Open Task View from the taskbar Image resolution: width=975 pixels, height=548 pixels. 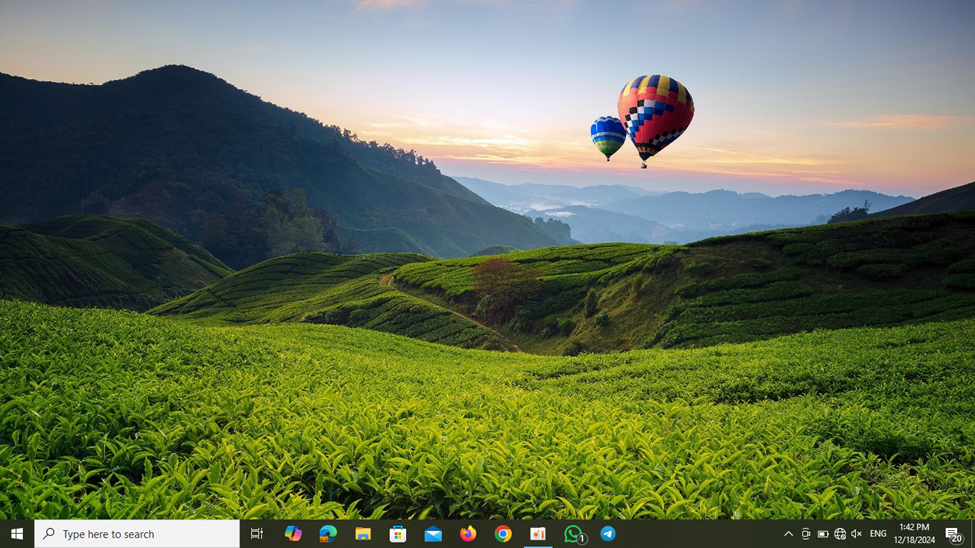click(x=257, y=534)
